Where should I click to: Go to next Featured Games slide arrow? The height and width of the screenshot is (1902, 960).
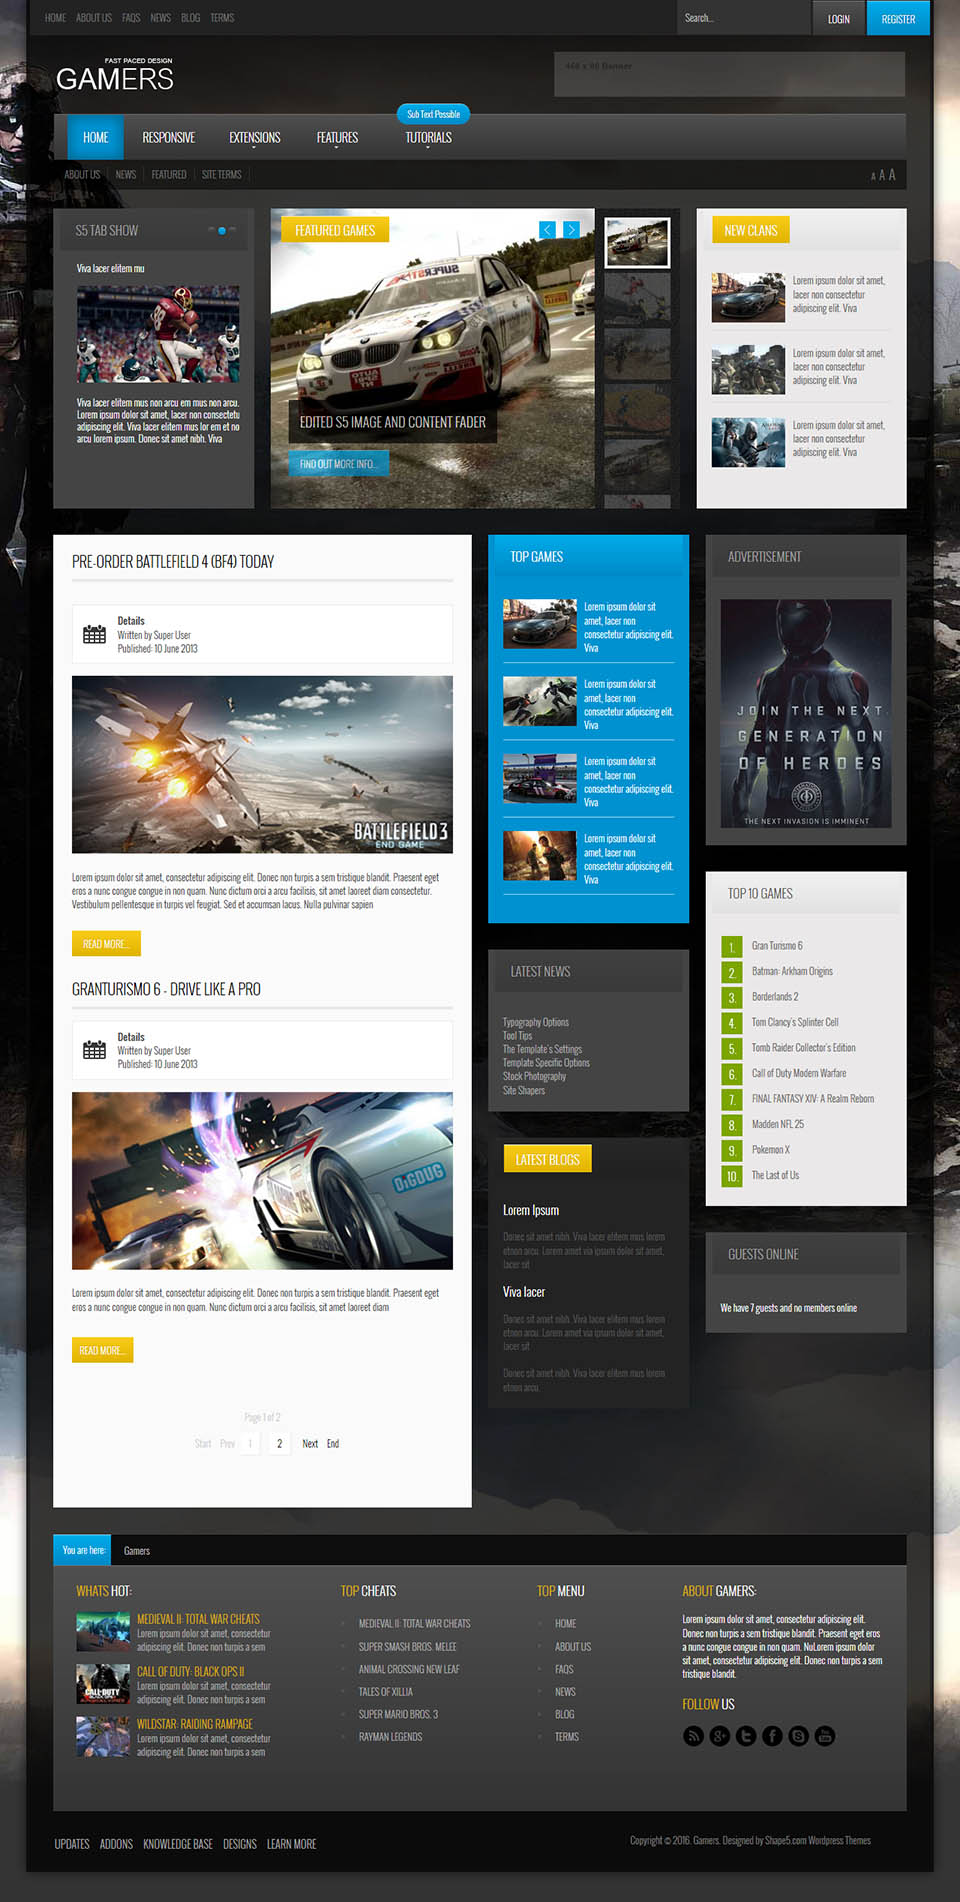click(571, 230)
